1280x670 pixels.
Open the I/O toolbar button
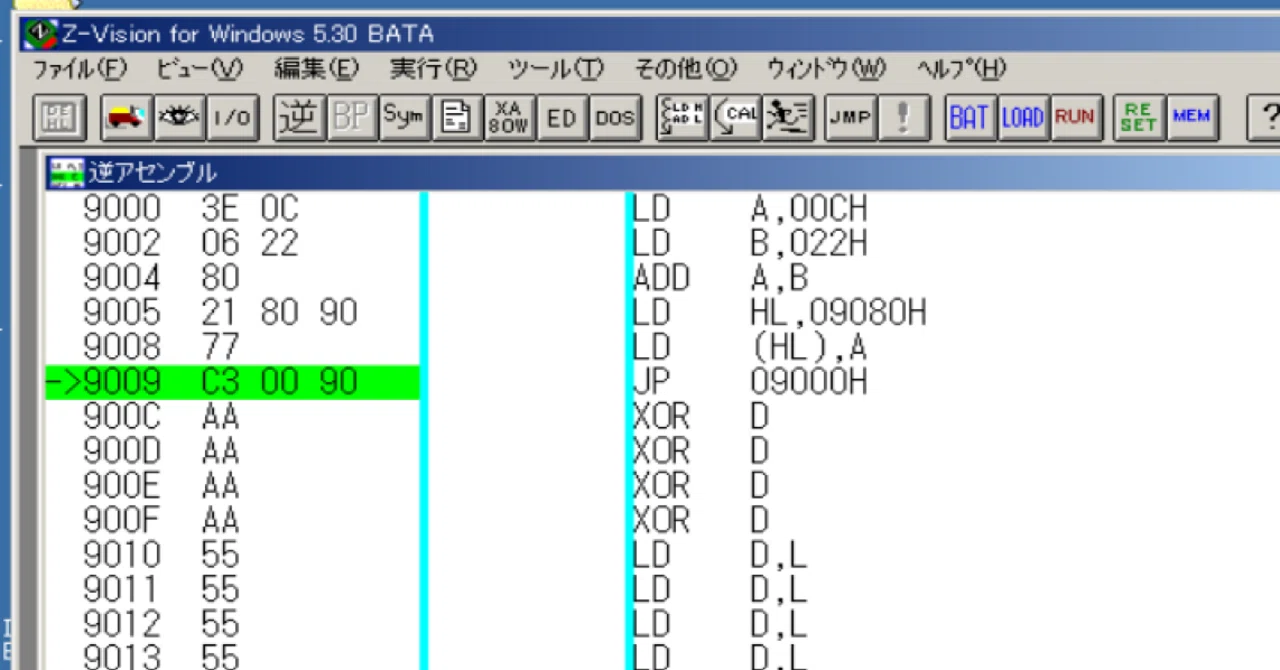click(232, 118)
